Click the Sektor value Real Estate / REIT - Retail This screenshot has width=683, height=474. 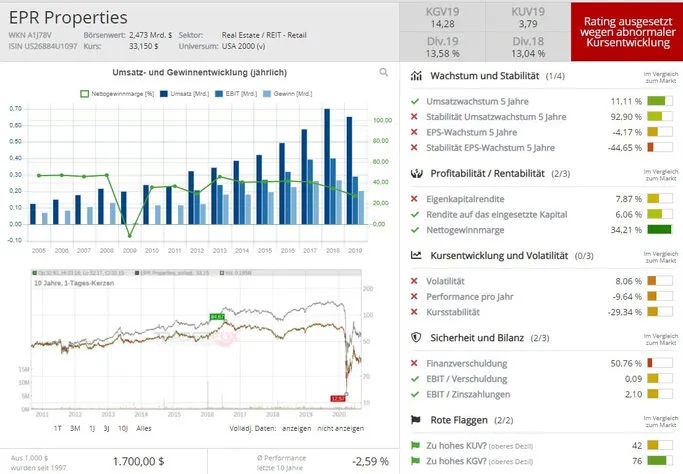point(264,35)
